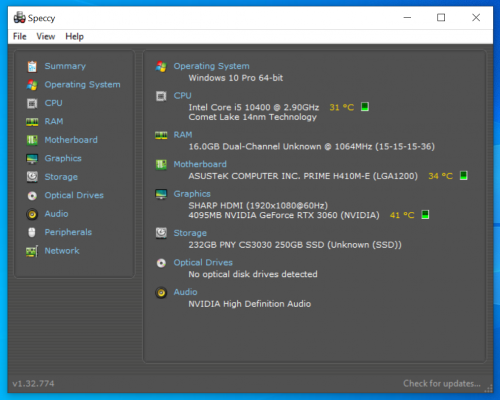Select Summary in the sidebar

click(65, 66)
